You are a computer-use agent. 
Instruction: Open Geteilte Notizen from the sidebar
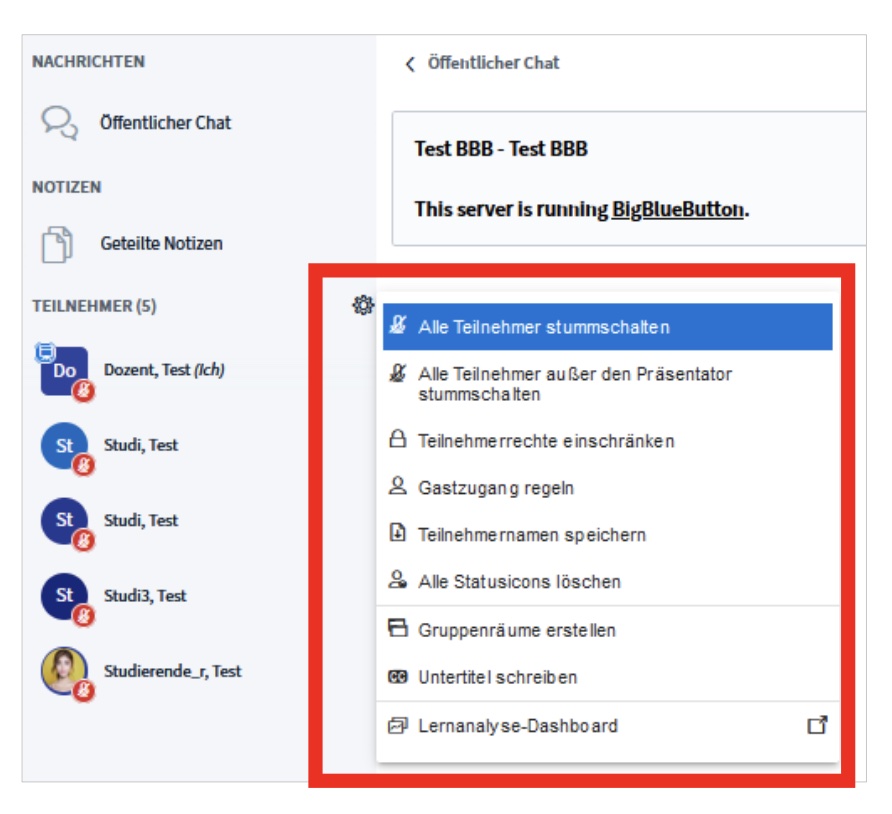161,244
